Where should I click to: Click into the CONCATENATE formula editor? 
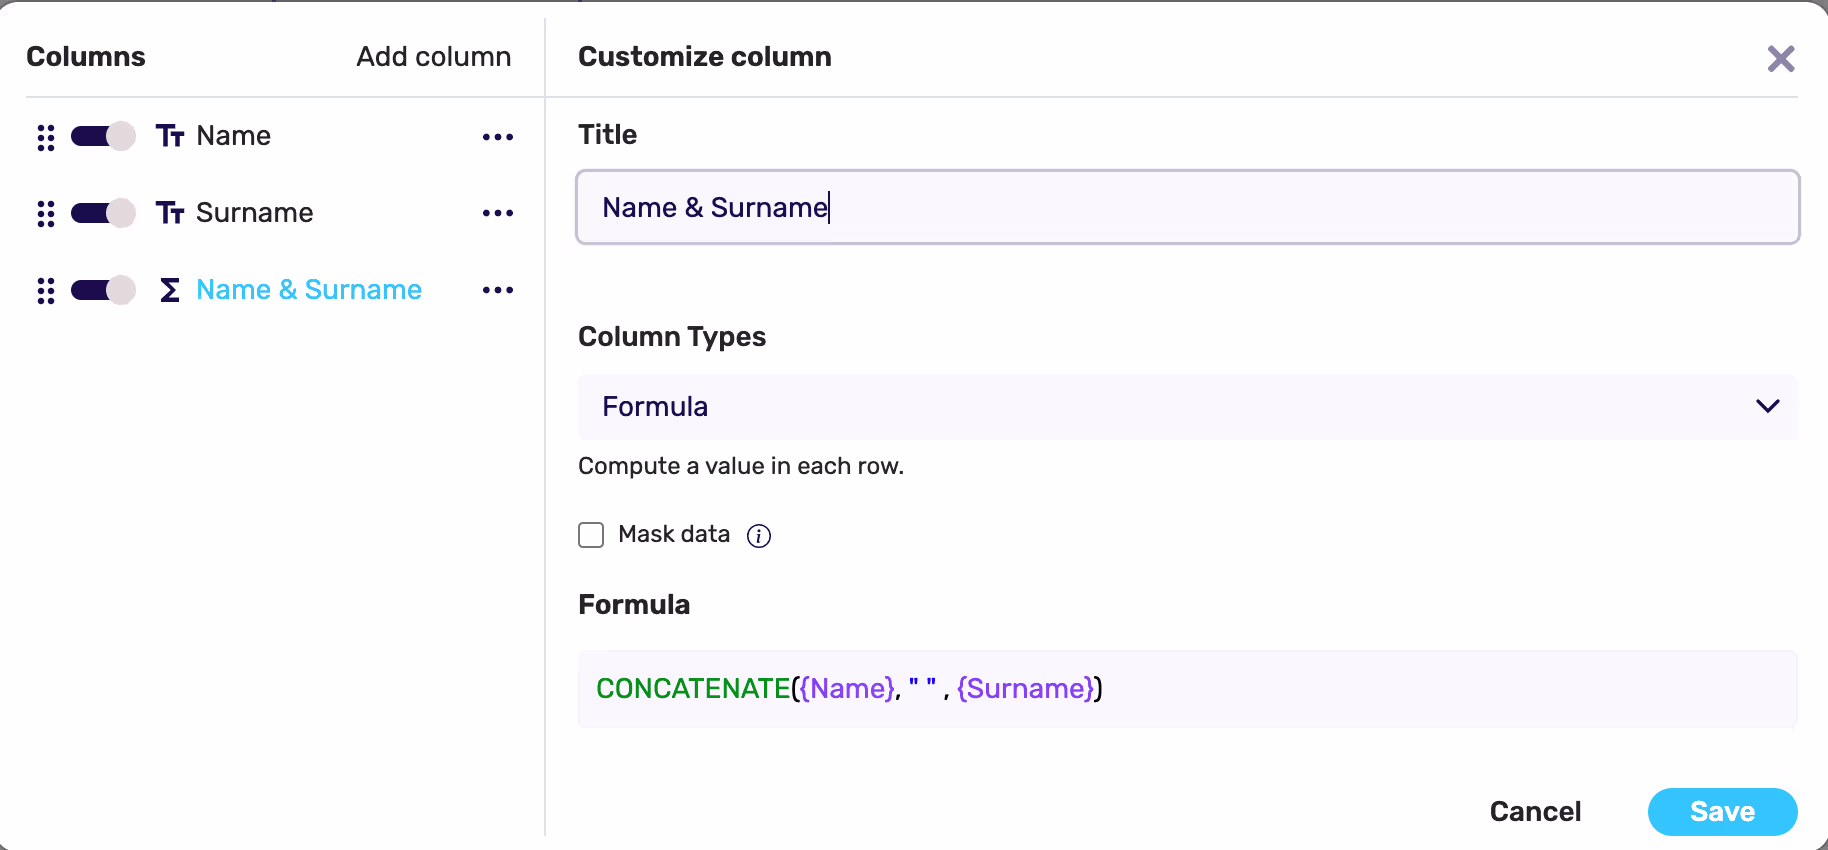pyautogui.click(x=1188, y=689)
